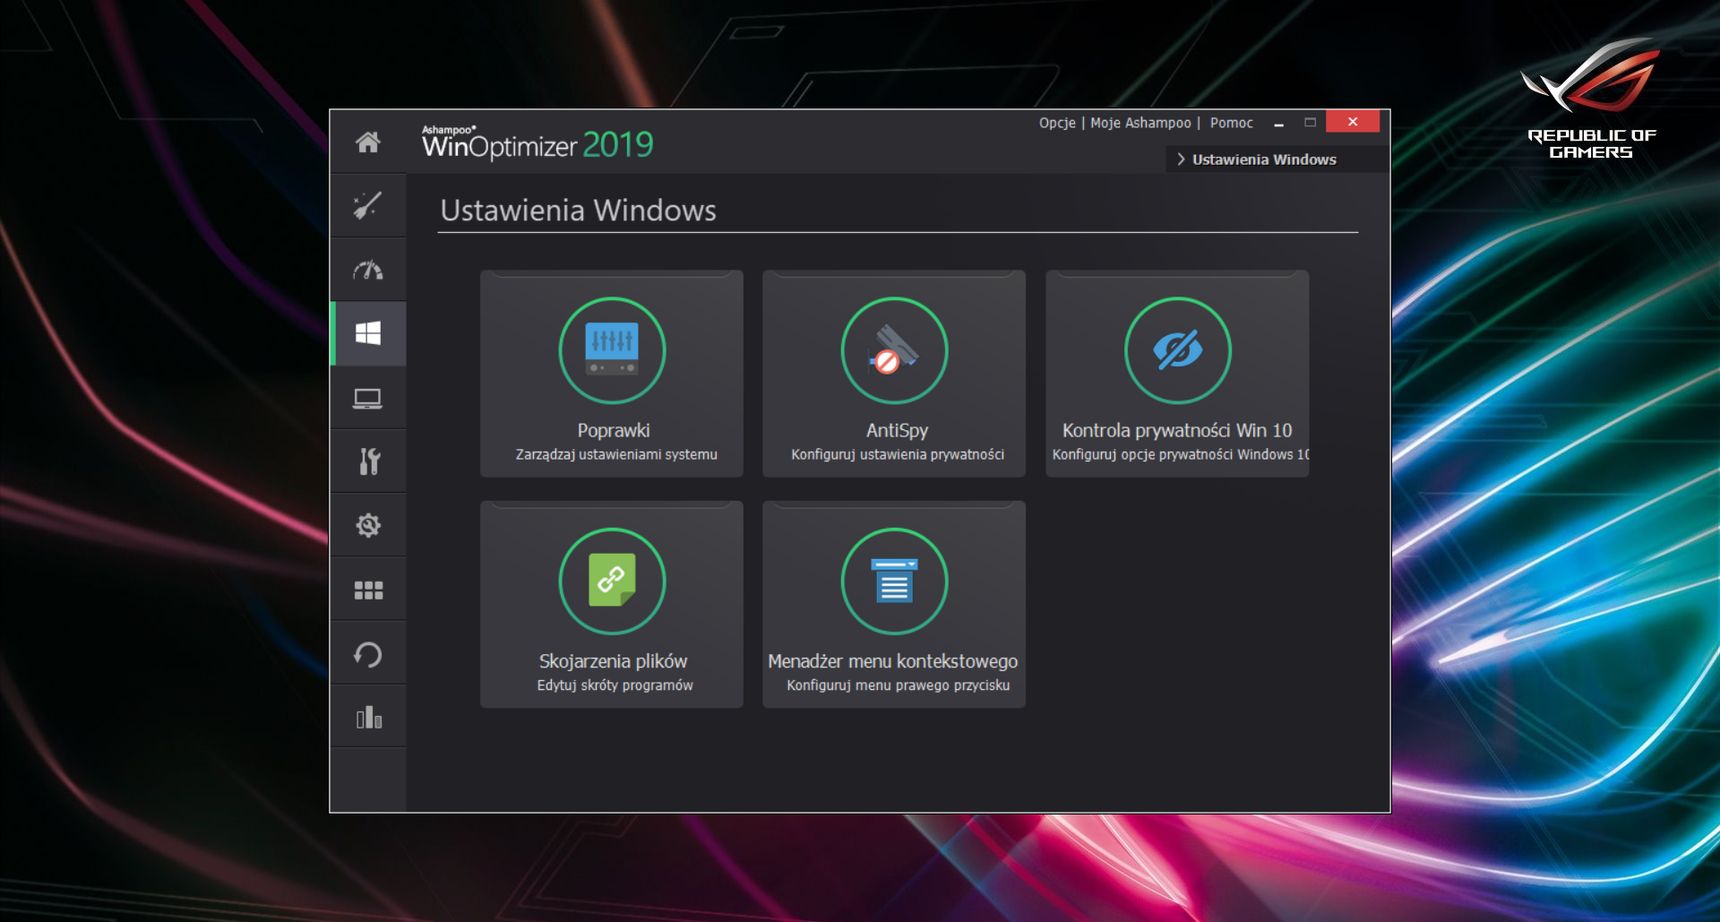Open the cleaning broom sidebar section

click(368, 205)
